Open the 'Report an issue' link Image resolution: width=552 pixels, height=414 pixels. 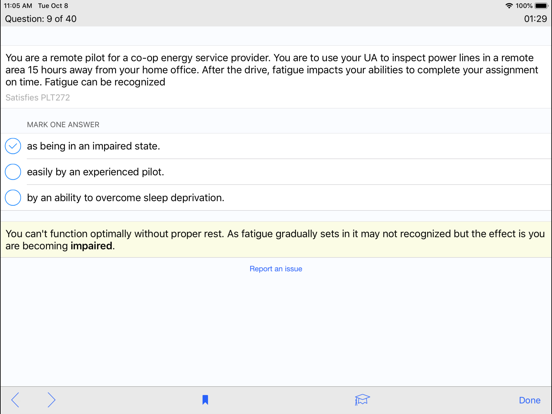coord(276,269)
